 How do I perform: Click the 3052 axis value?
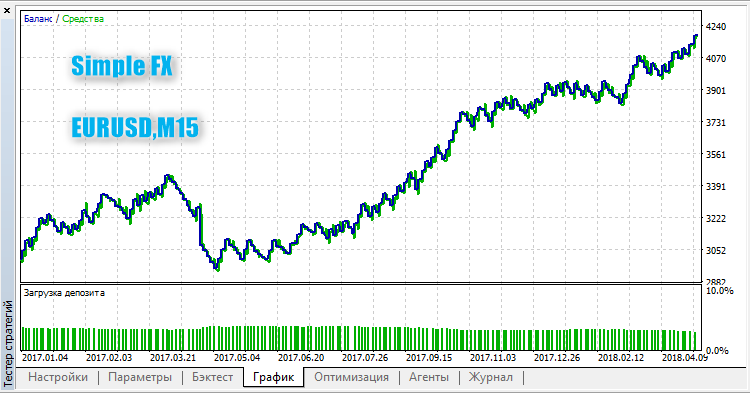pyautogui.click(x=716, y=251)
